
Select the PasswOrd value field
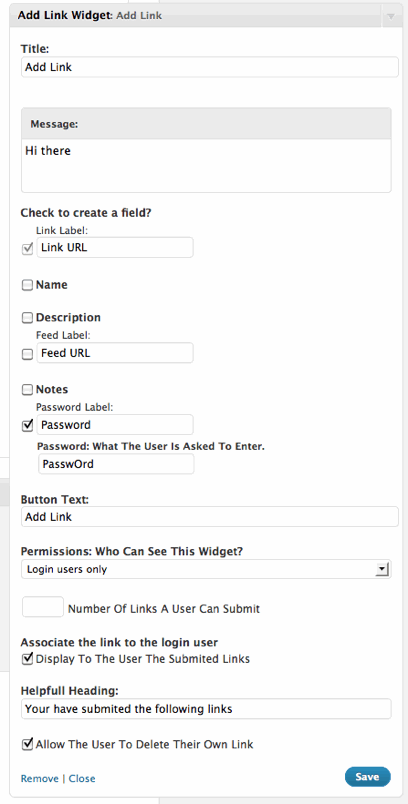point(116,464)
